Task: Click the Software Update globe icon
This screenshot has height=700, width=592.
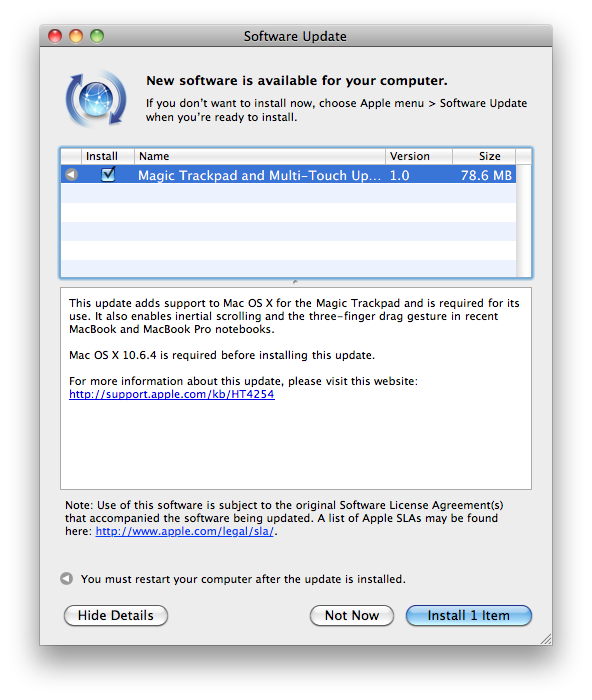Action: click(96, 99)
